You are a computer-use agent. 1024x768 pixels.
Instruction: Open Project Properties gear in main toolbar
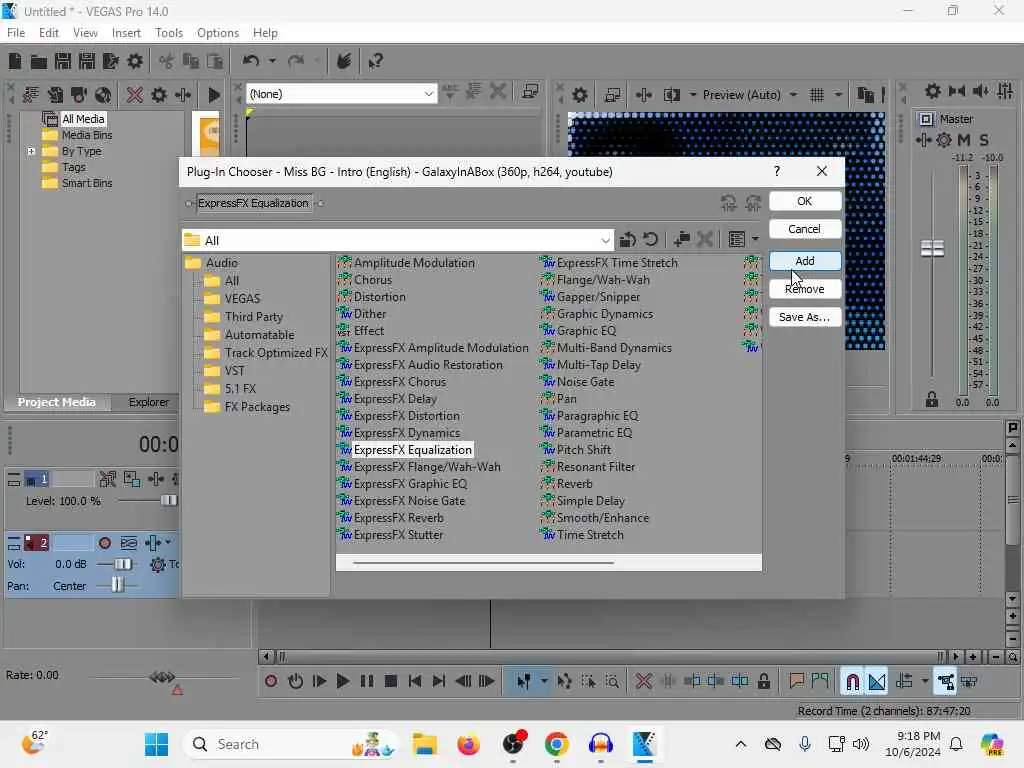coord(135,61)
